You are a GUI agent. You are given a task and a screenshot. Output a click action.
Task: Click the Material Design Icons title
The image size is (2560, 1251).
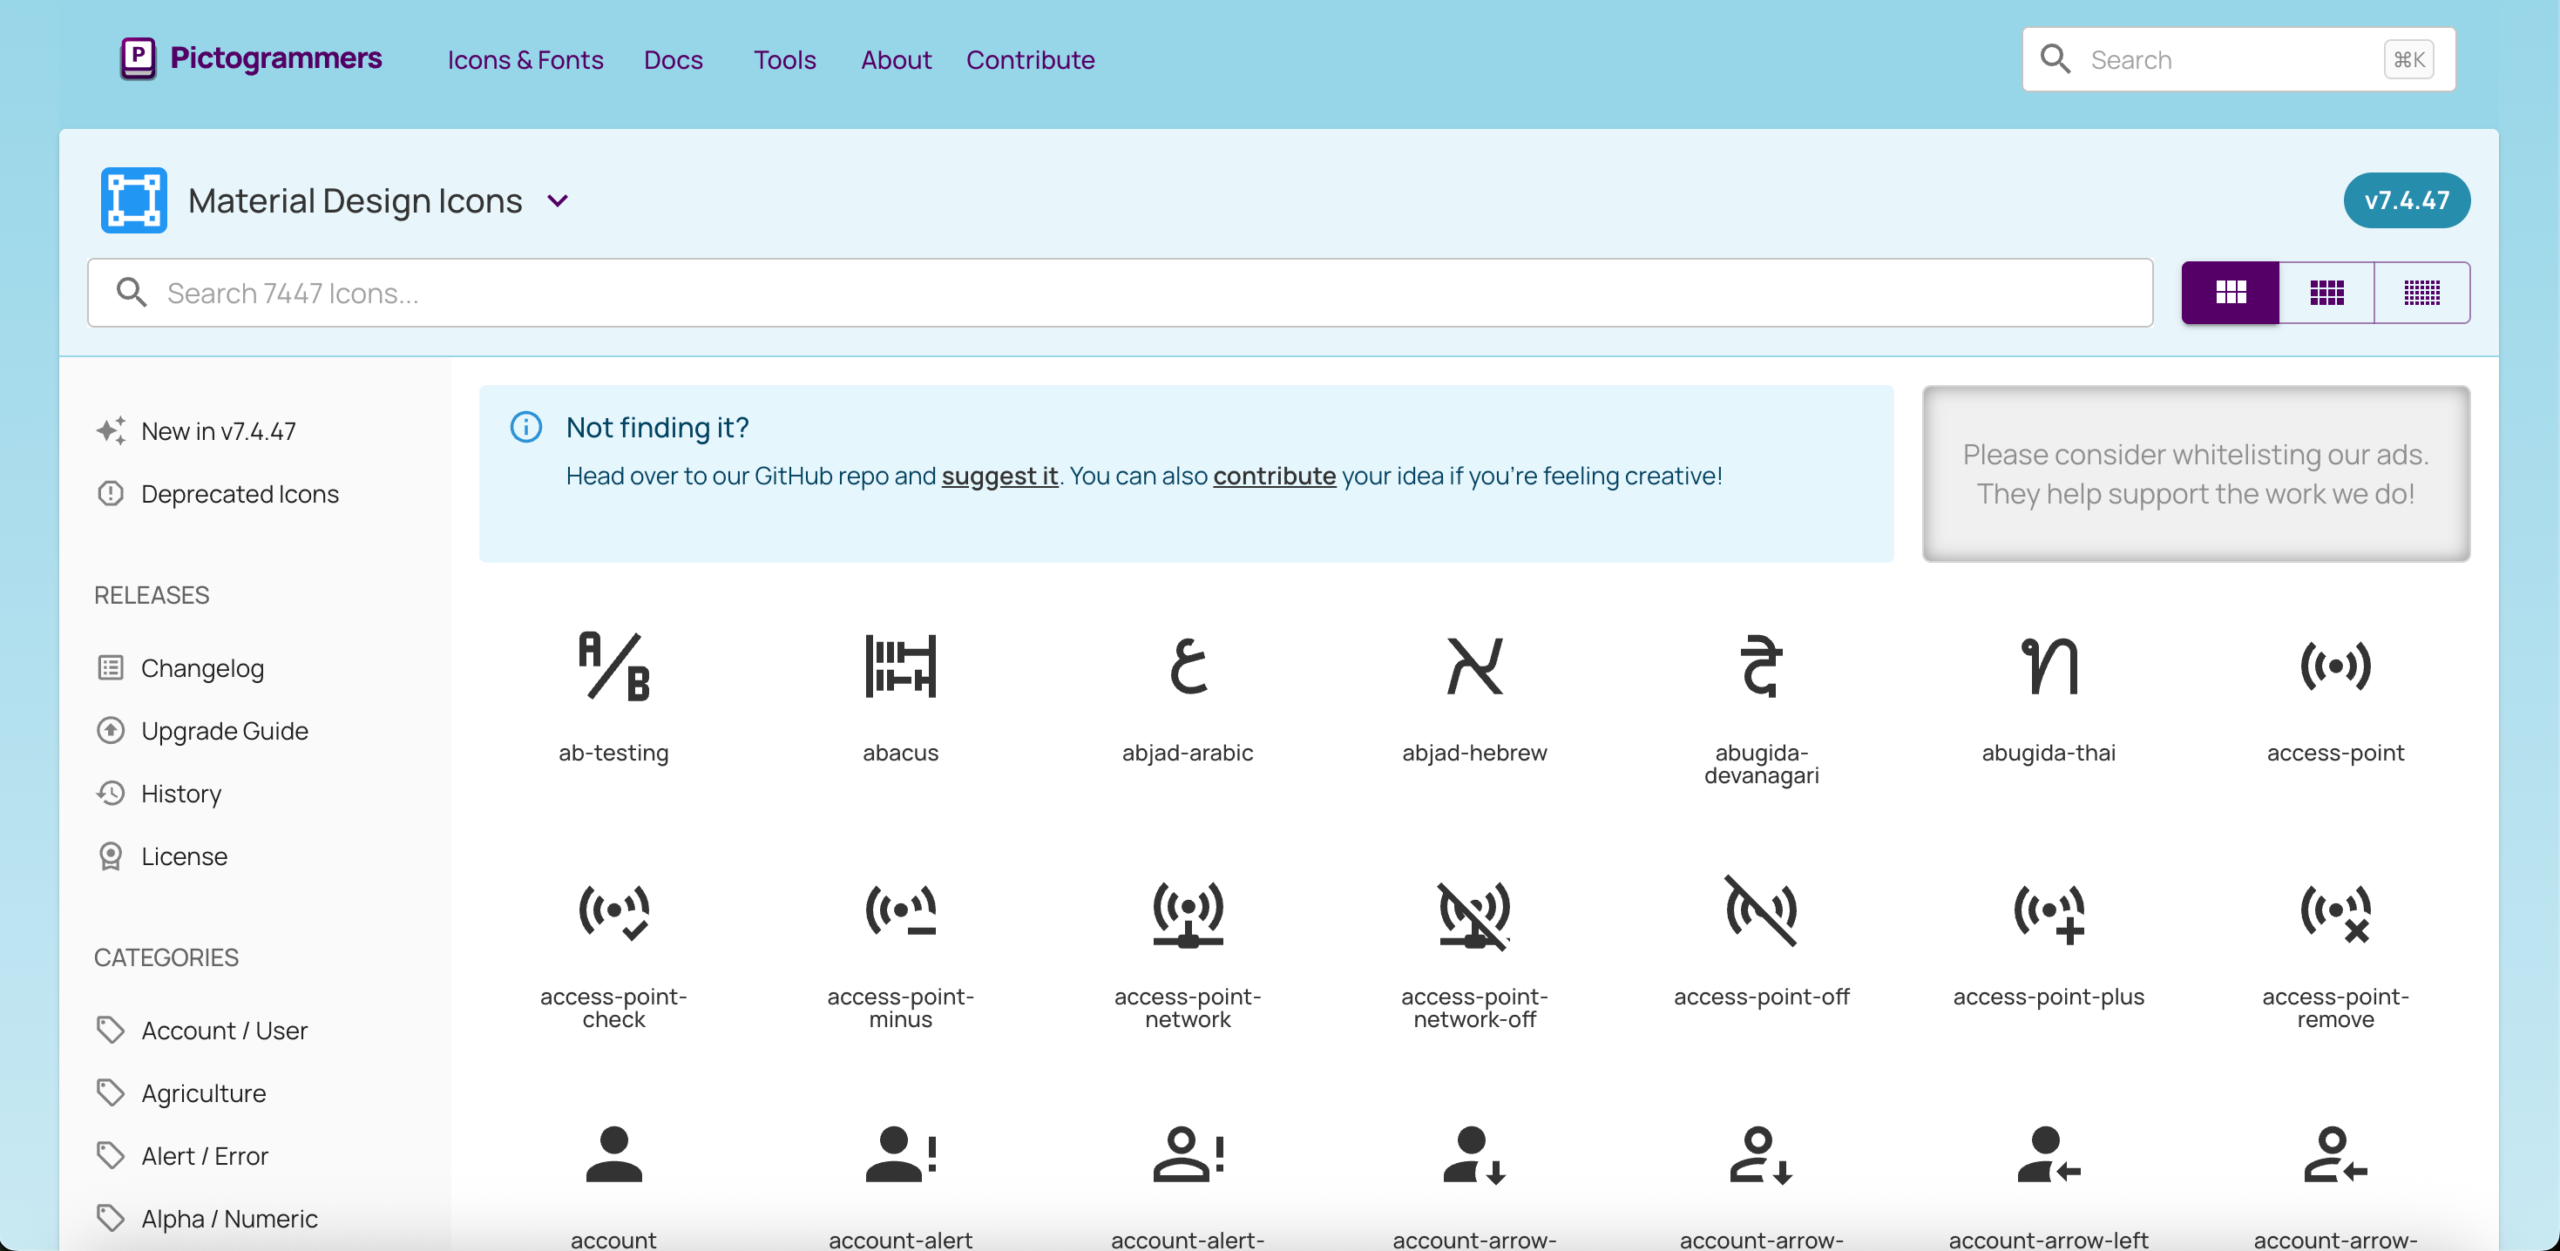pyautogui.click(x=355, y=201)
